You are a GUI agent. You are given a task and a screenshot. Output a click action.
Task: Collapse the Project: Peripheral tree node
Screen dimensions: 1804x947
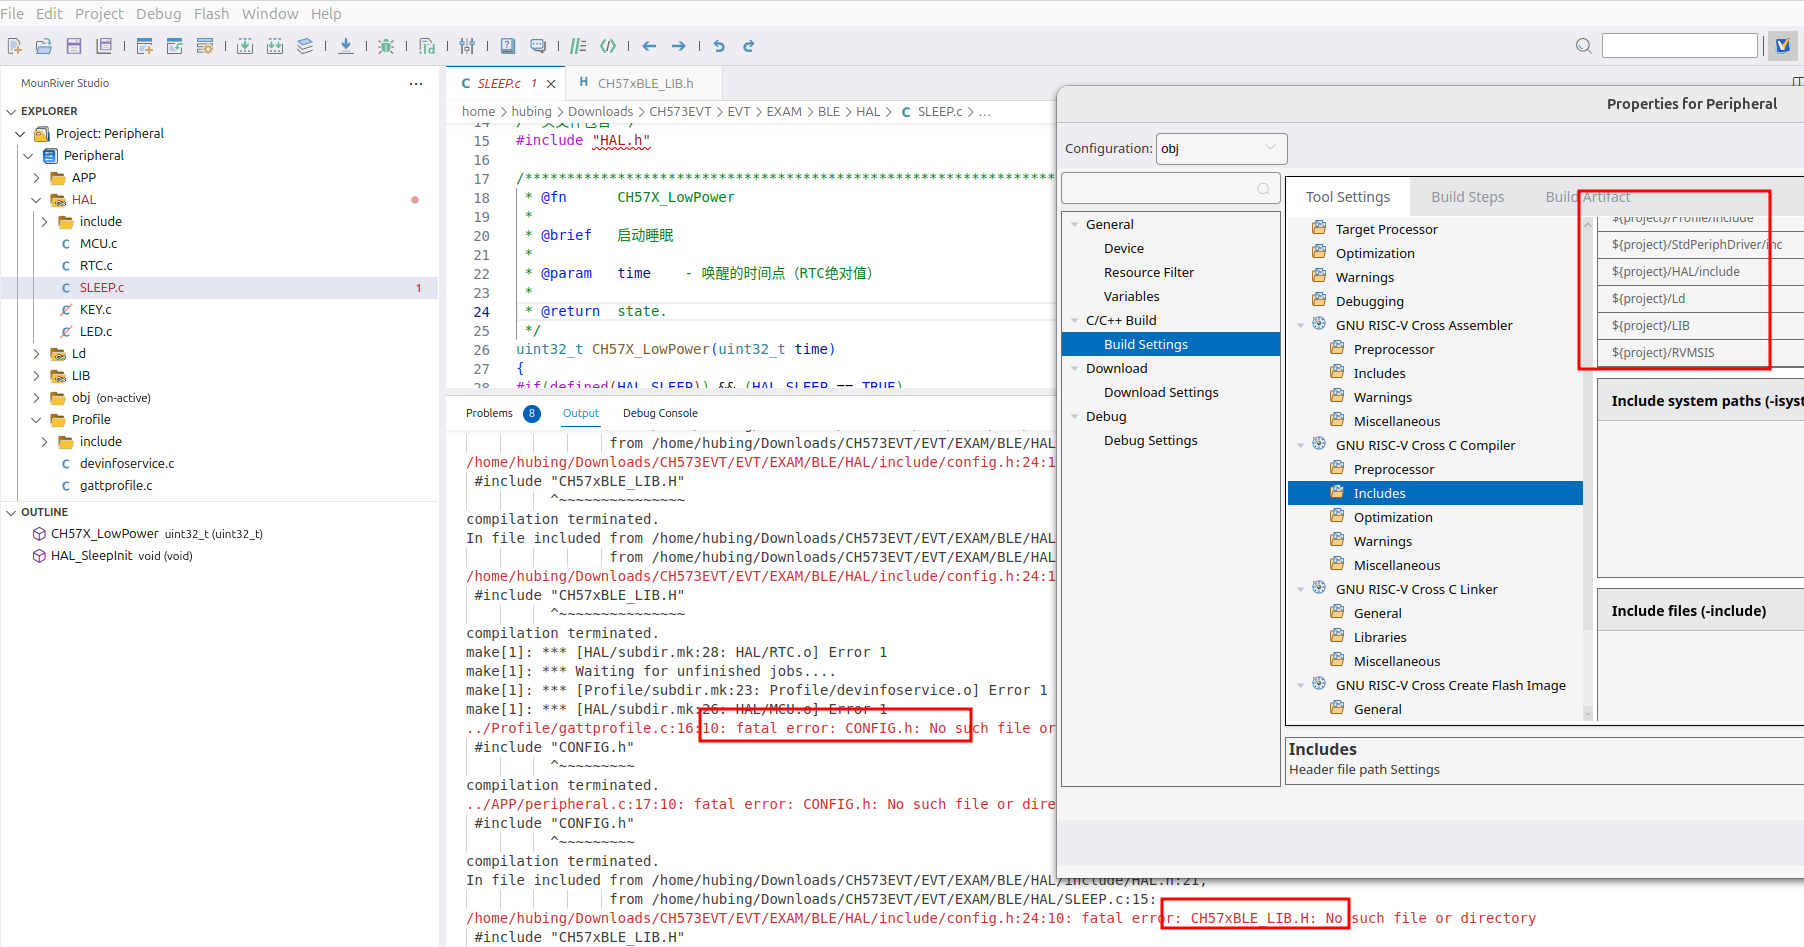(x=20, y=134)
